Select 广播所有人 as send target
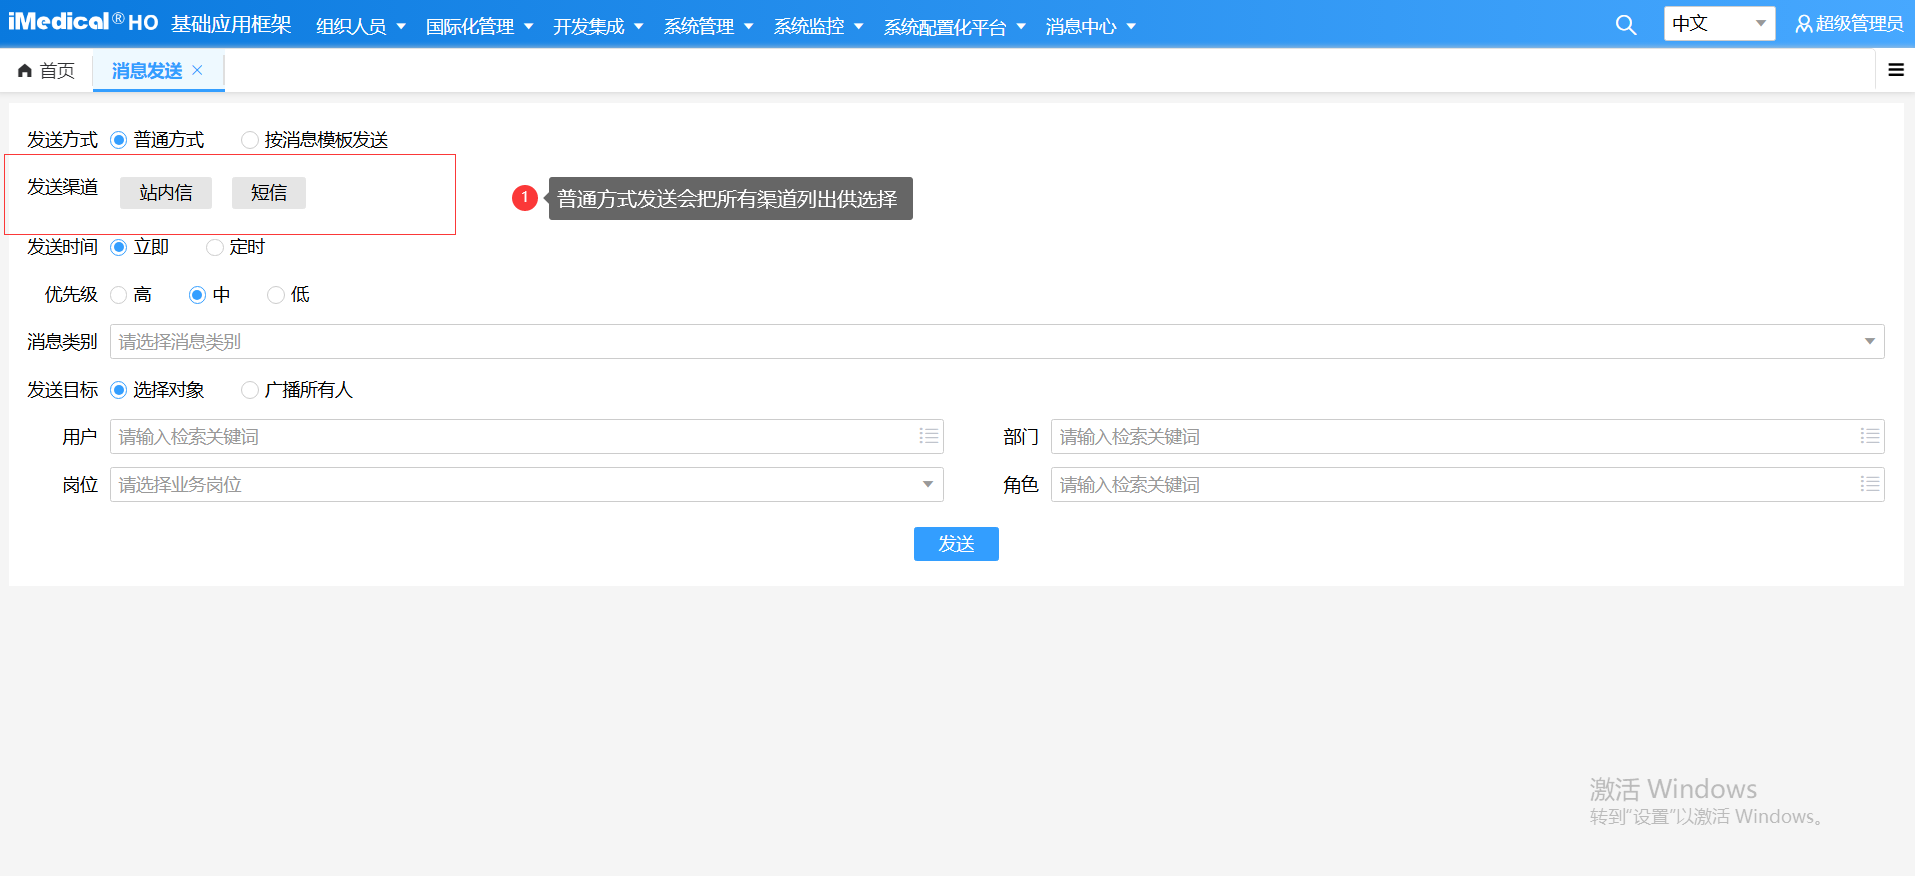The height and width of the screenshot is (879, 1915). pos(250,390)
